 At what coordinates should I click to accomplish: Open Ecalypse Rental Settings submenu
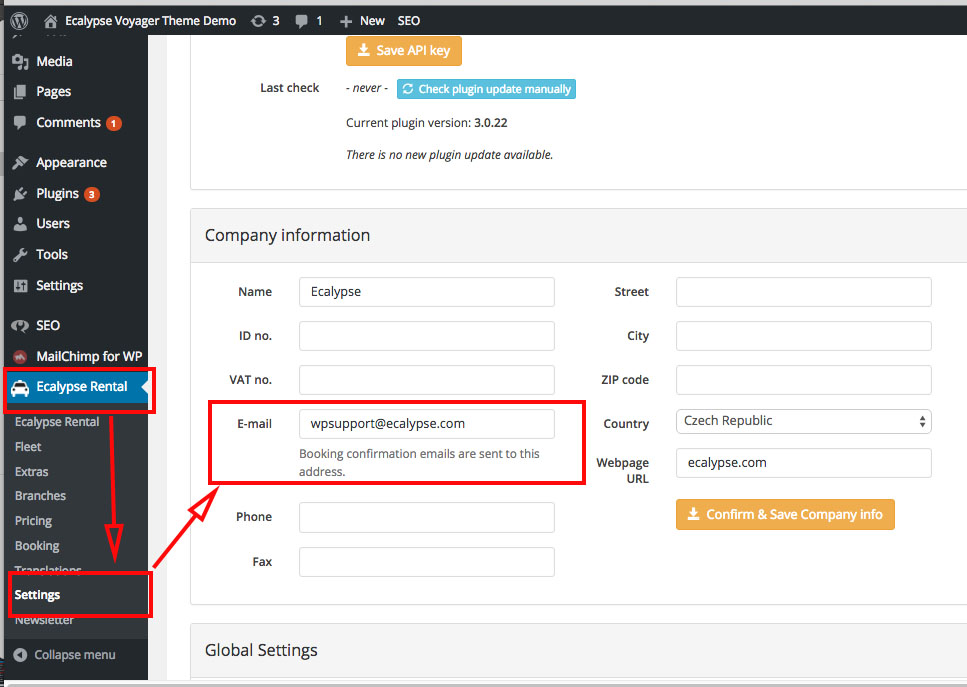(37, 595)
